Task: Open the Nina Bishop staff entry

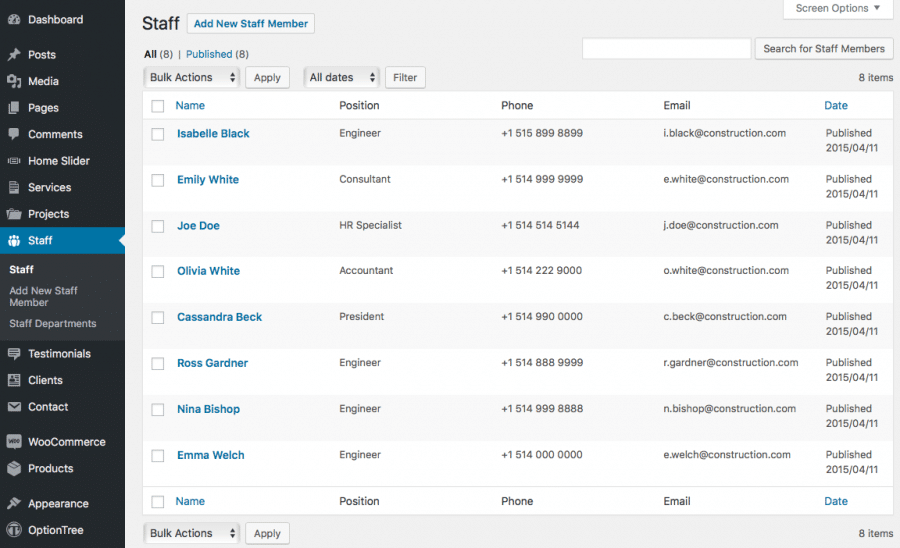Action: (208, 409)
